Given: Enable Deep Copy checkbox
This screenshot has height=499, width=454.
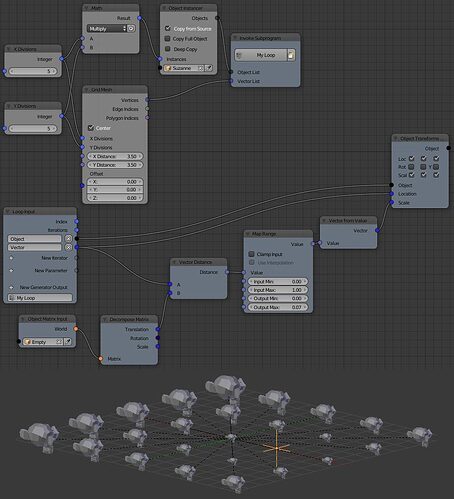Looking at the screenshot, I should pos(168,49).
